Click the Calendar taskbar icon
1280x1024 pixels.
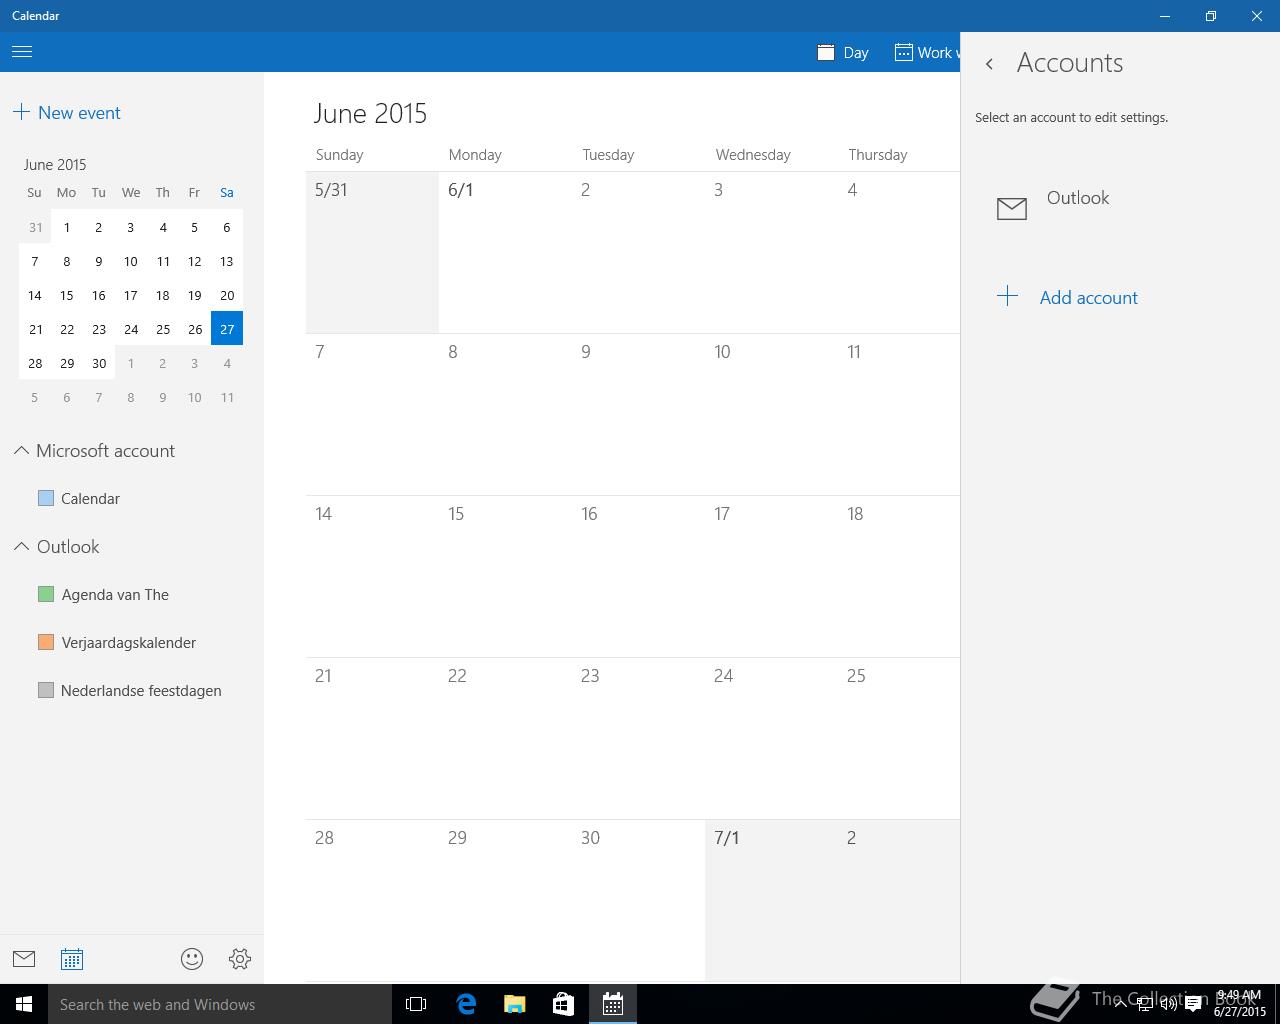pyautogui.click(x=613, y=1004)
